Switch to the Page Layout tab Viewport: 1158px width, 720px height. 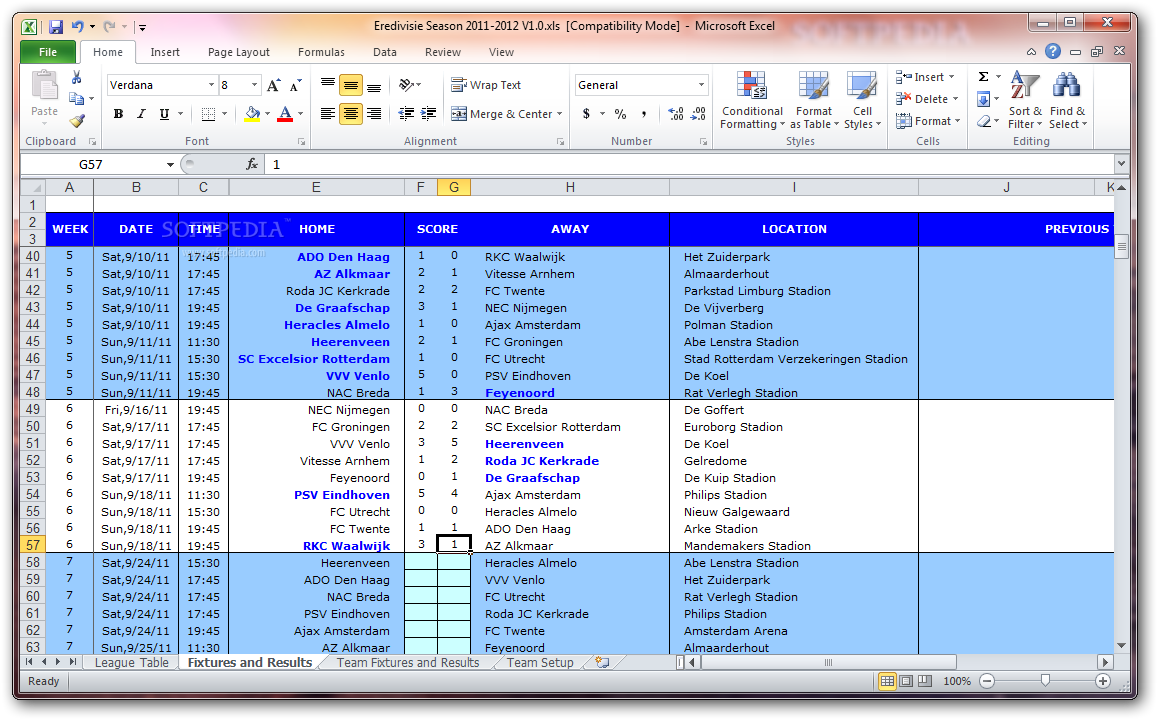pyautogui.click(x=239, y=52)
